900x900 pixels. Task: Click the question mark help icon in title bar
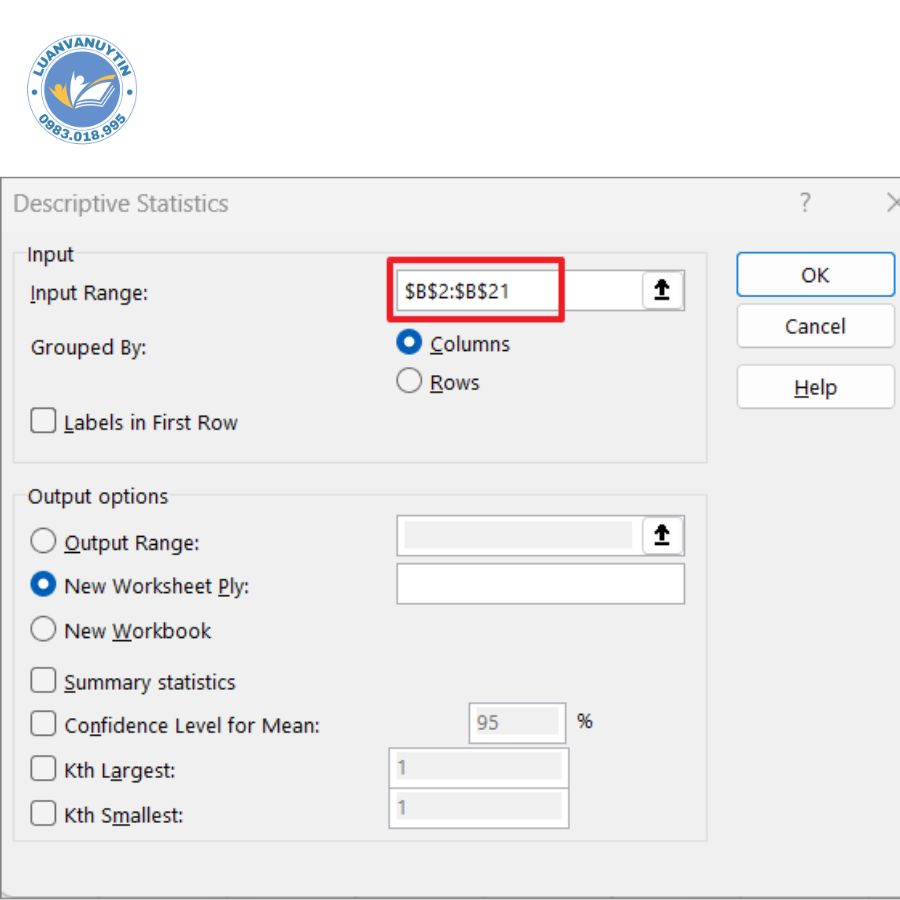(x=805, y=203)
